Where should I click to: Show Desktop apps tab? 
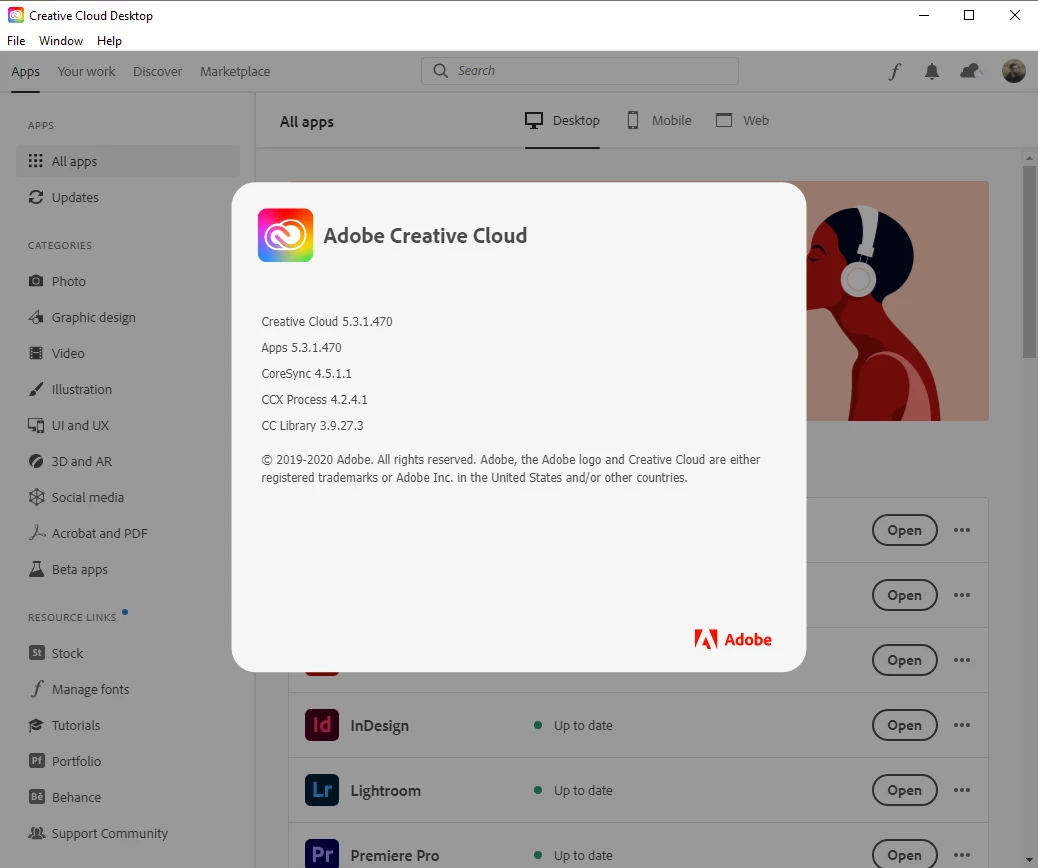(562, 121)
